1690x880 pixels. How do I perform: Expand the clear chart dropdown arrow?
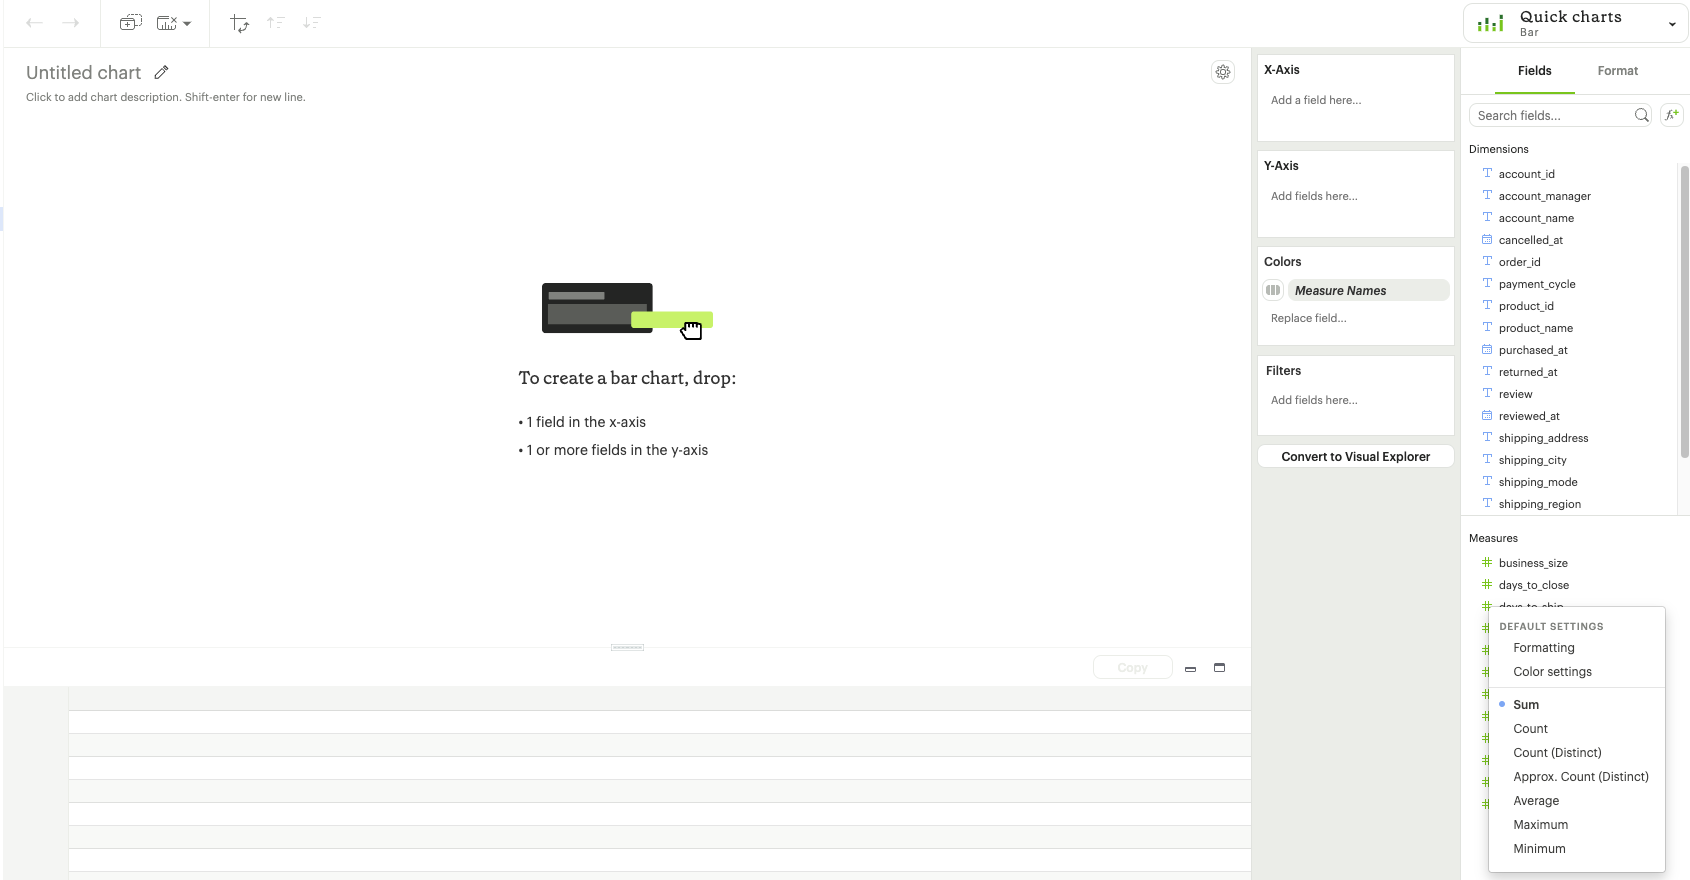(x=187, y=24)
